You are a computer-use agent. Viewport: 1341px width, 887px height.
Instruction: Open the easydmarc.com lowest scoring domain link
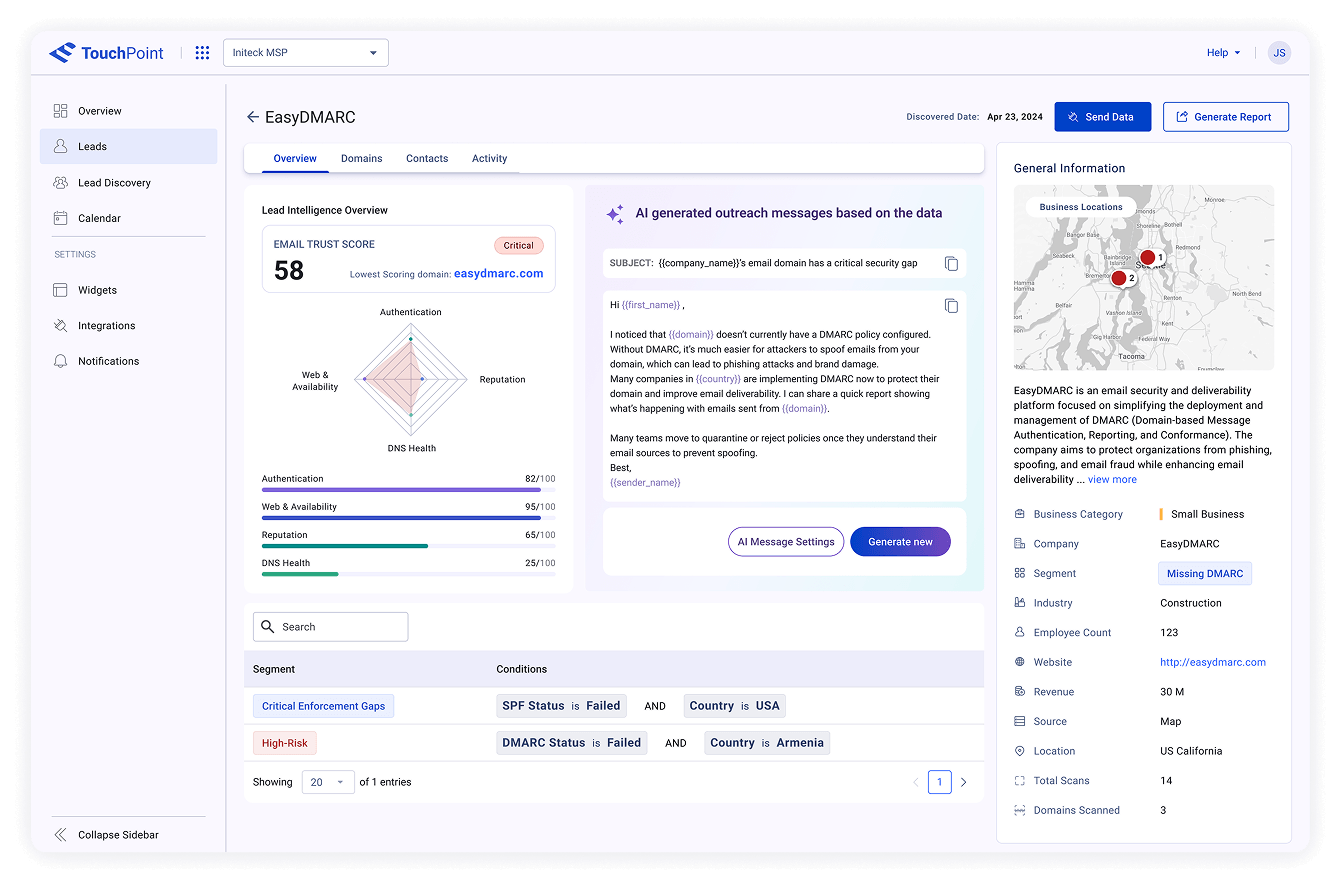tap(499, 273)
